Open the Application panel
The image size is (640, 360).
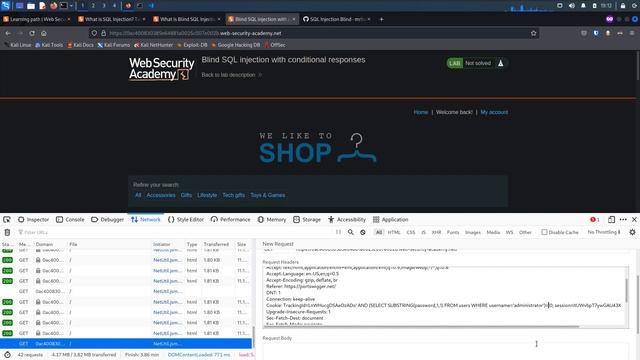[390, 220]
